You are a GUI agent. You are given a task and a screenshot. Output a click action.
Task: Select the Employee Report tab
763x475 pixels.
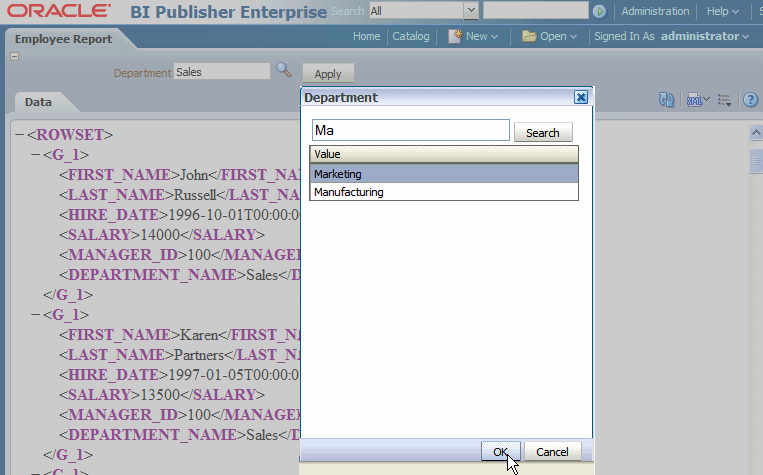point(63,39)
